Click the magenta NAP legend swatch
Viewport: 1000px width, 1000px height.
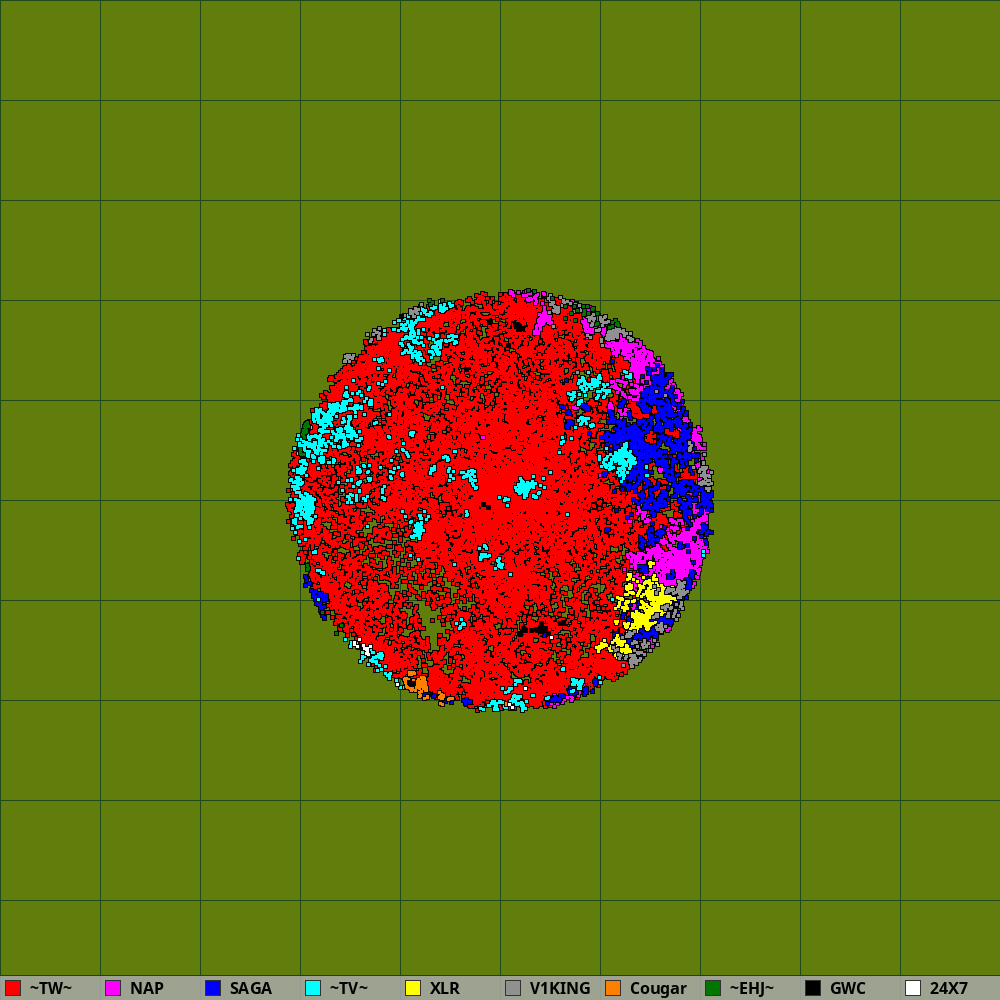(113, 988)
